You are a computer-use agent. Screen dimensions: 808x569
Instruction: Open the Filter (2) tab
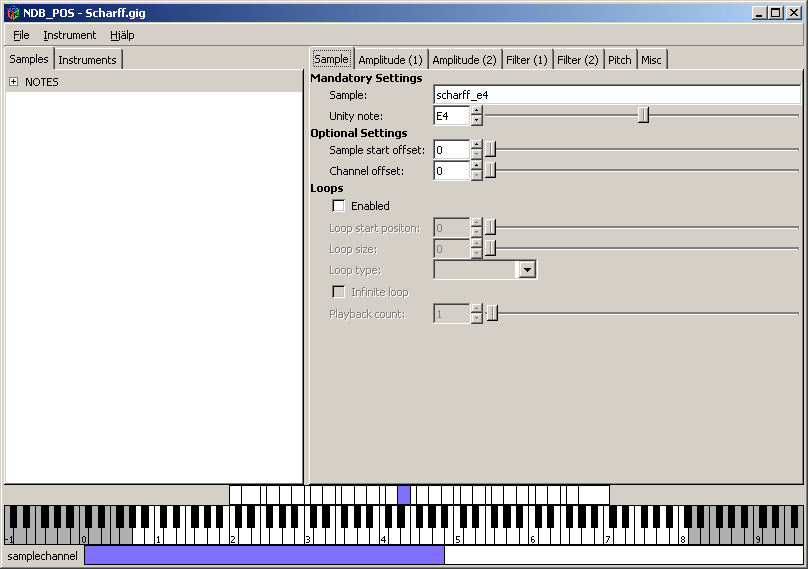pyautogui.click(x=578, y=60)
